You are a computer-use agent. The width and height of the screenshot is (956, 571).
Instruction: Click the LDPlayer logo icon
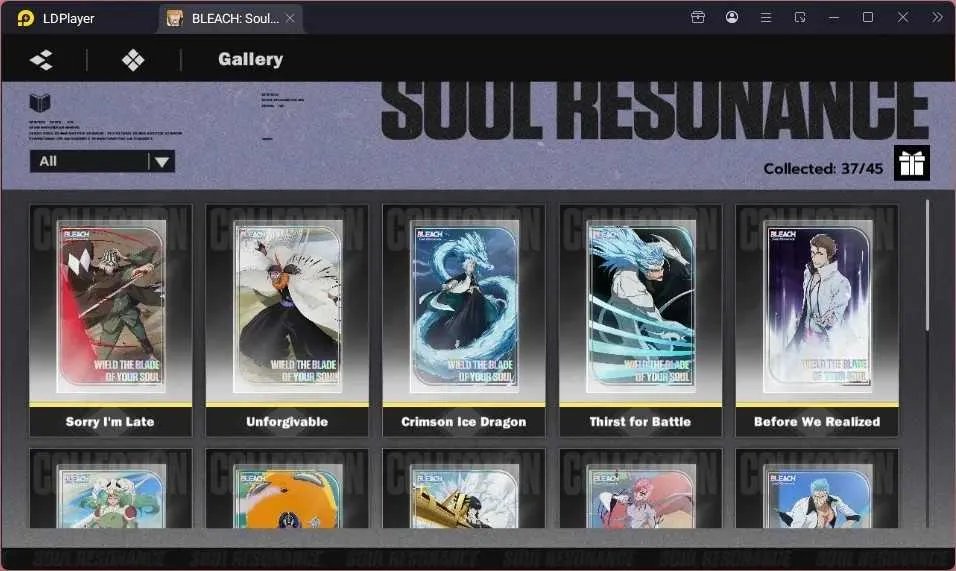click(26, 18)
